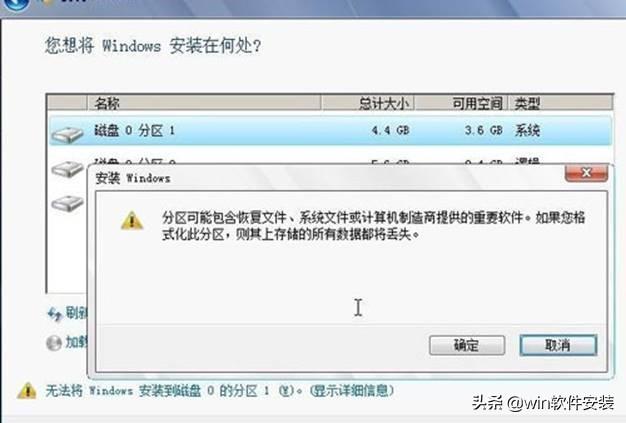The image size is (626, 423).
Task: Click the 加载 driver disc icon
Action: tap(54, 343)
